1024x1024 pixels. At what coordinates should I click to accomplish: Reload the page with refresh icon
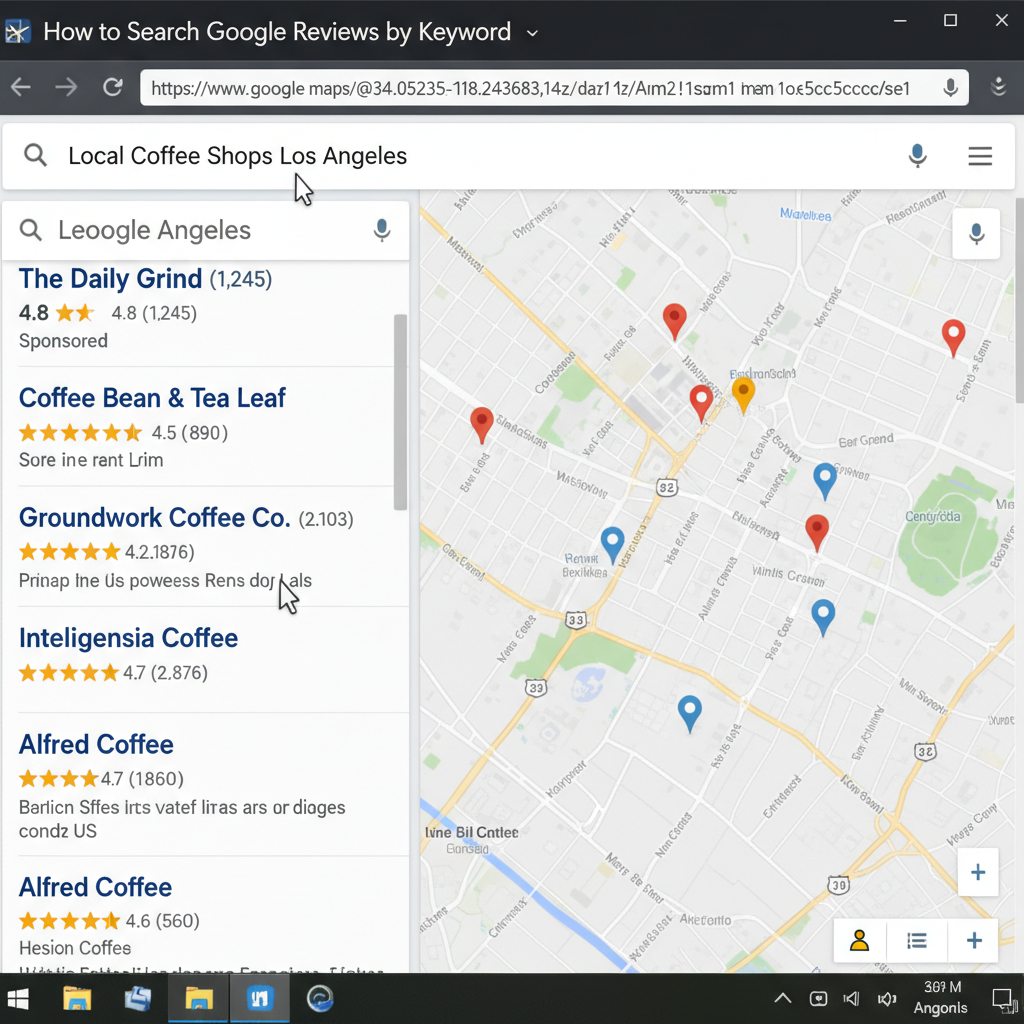113,87
